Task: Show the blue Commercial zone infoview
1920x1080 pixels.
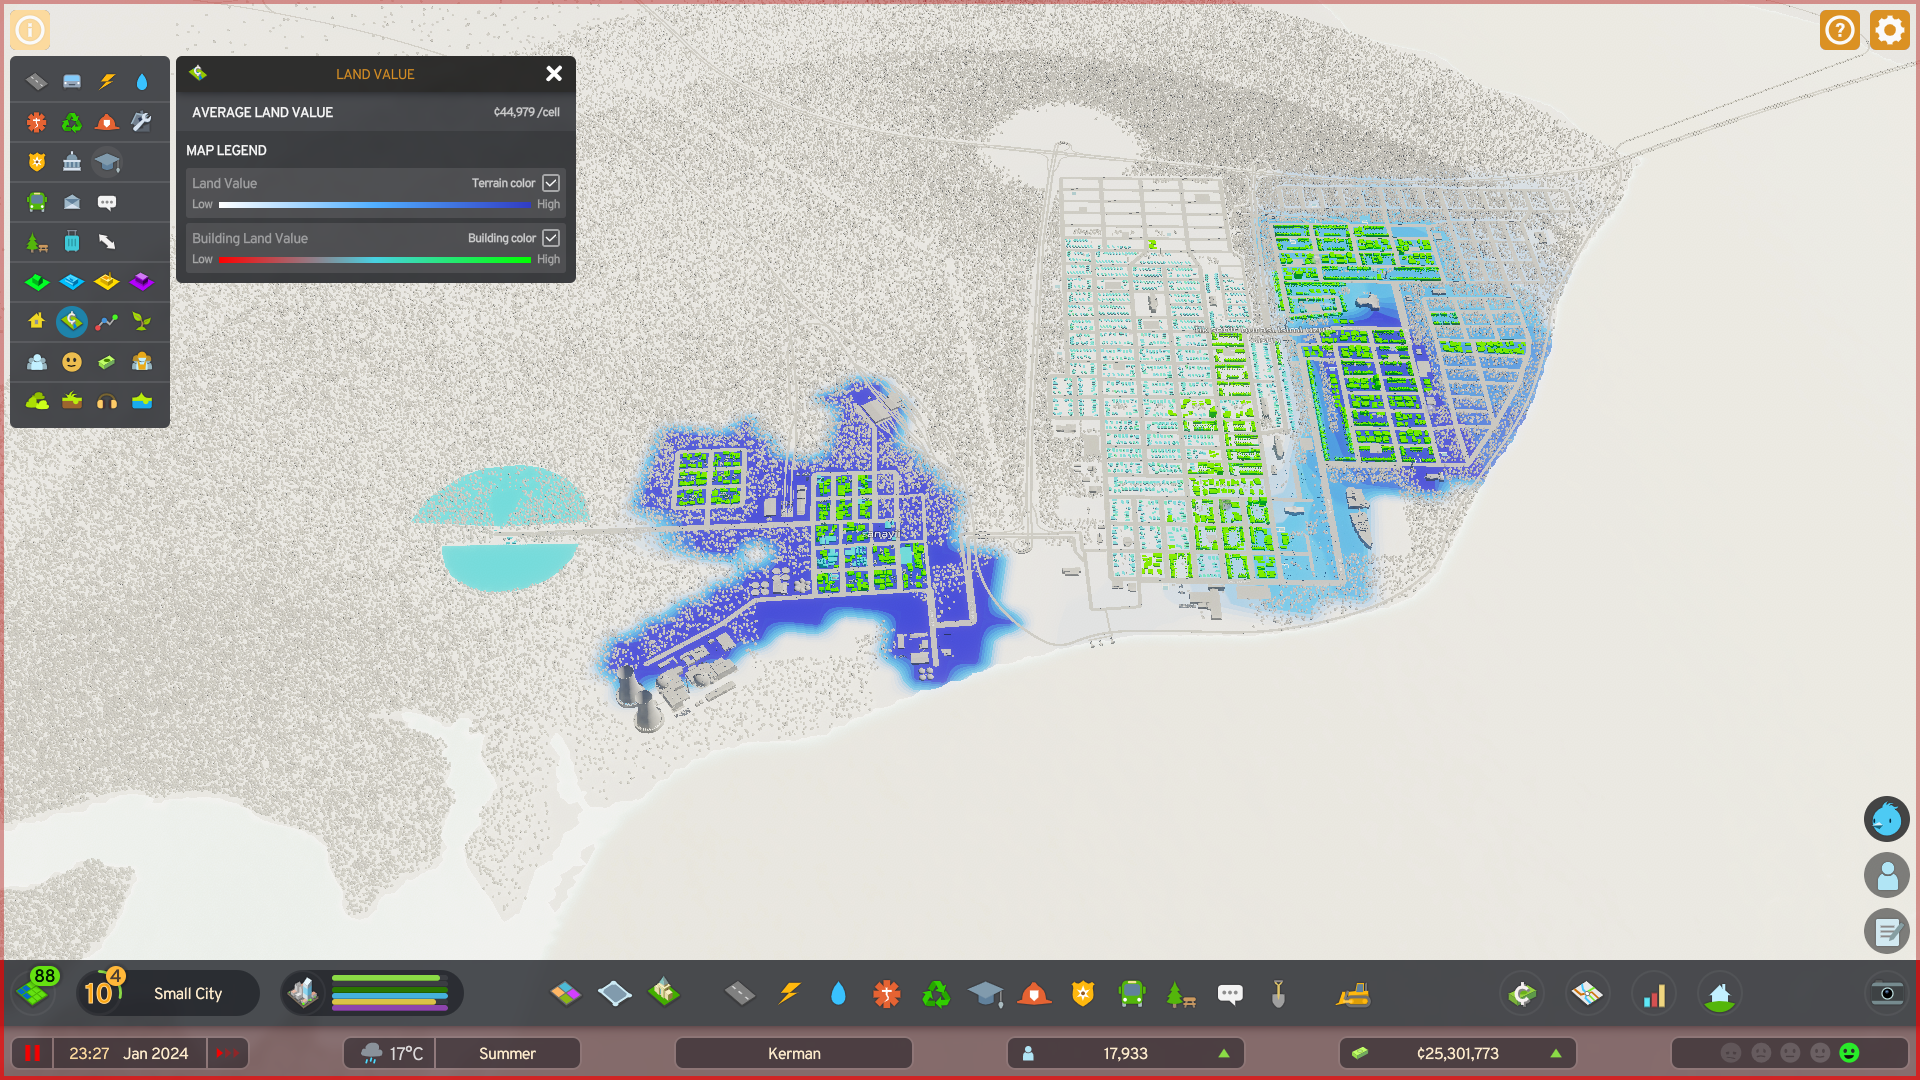Action: coord(72,282)
